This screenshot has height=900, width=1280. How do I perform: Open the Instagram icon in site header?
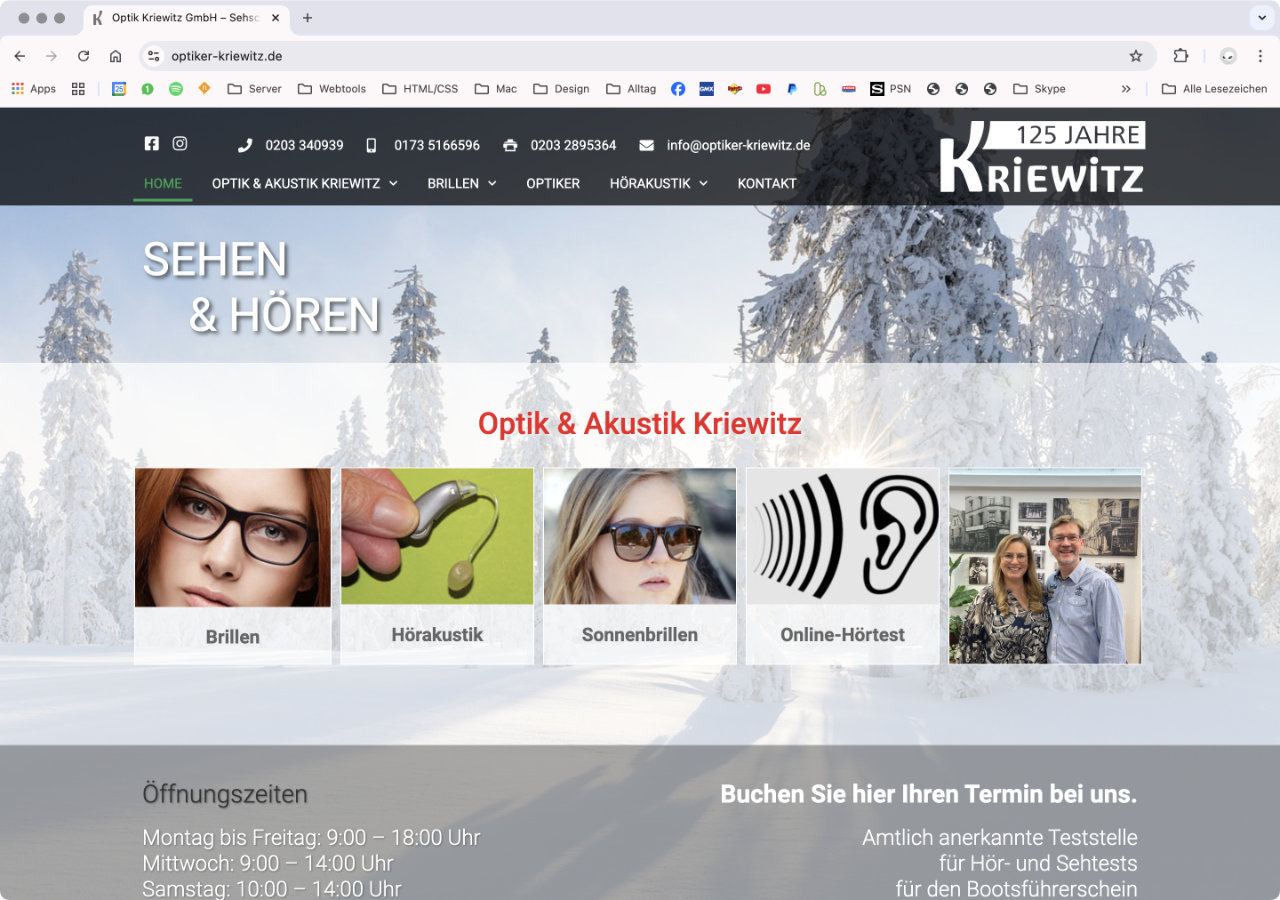pyautogui.click(x=180, y=143)
